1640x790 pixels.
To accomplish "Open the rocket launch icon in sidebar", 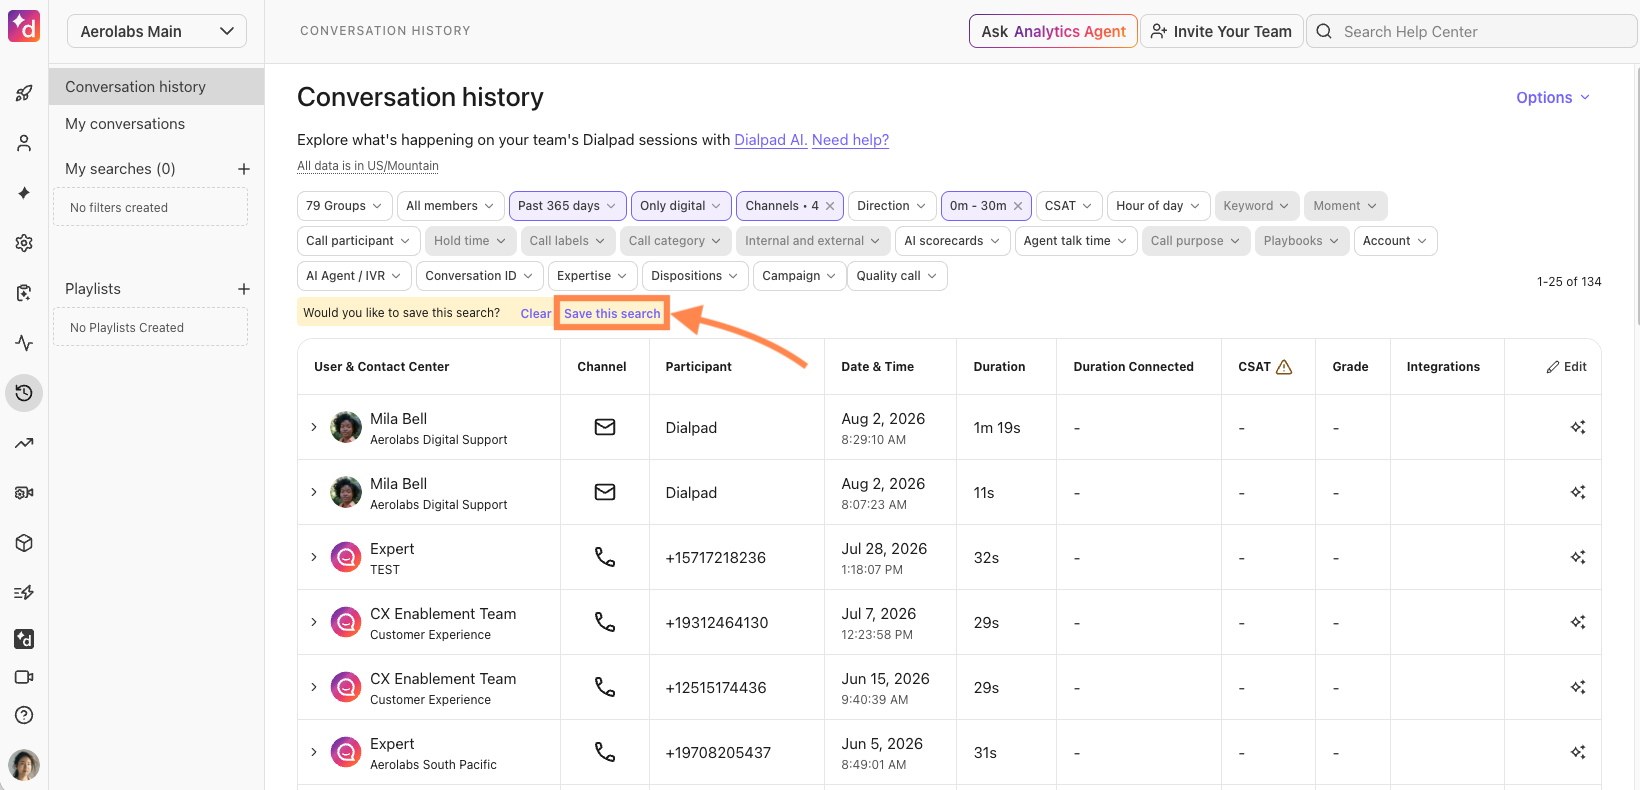I will pos(24,93).
